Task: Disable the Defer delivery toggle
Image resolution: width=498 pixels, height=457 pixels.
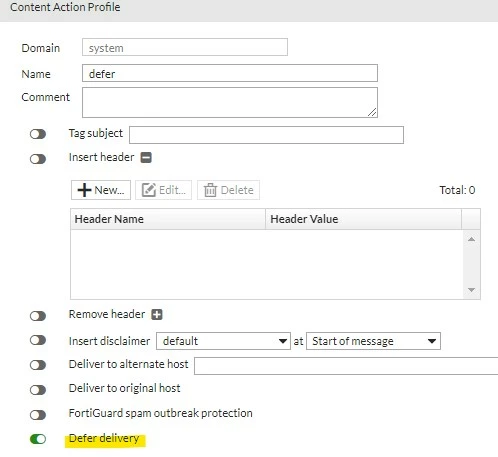Action: [x=38, y=439]
